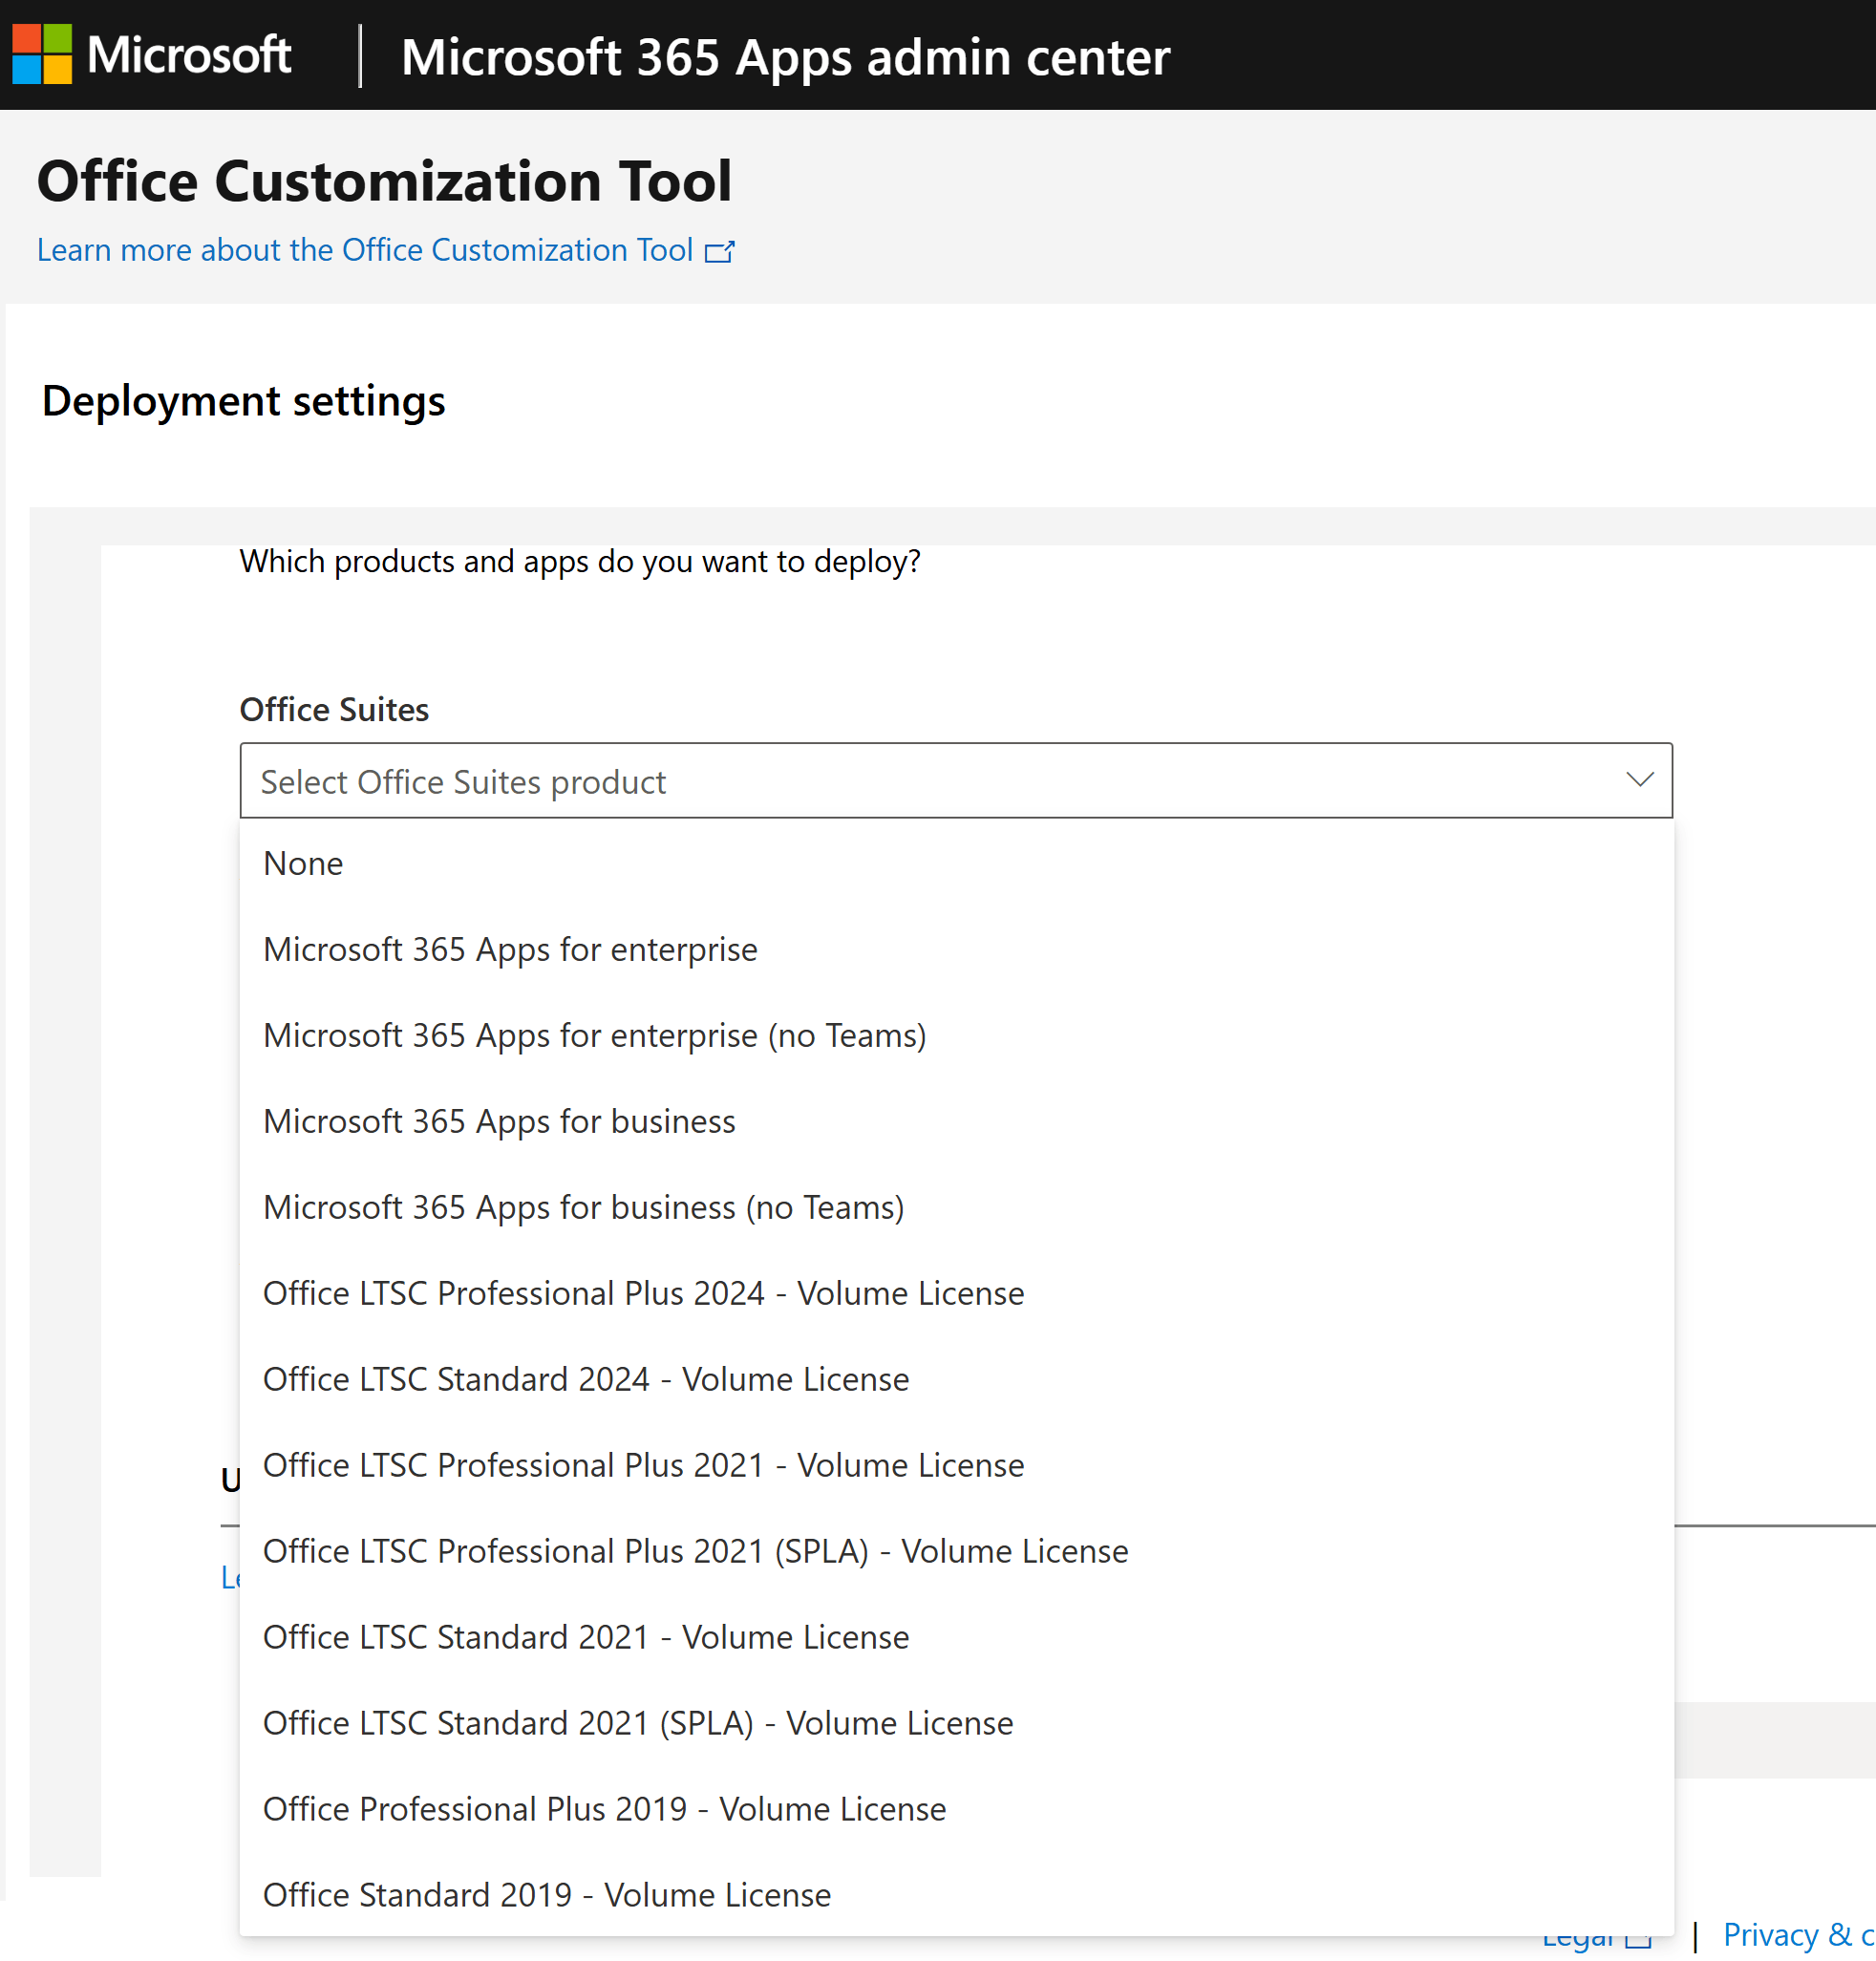Select Office LTSC Professional Plus 2024 - Volume License
This screenshot has width=1876, height=1961.
[956, 1293]
